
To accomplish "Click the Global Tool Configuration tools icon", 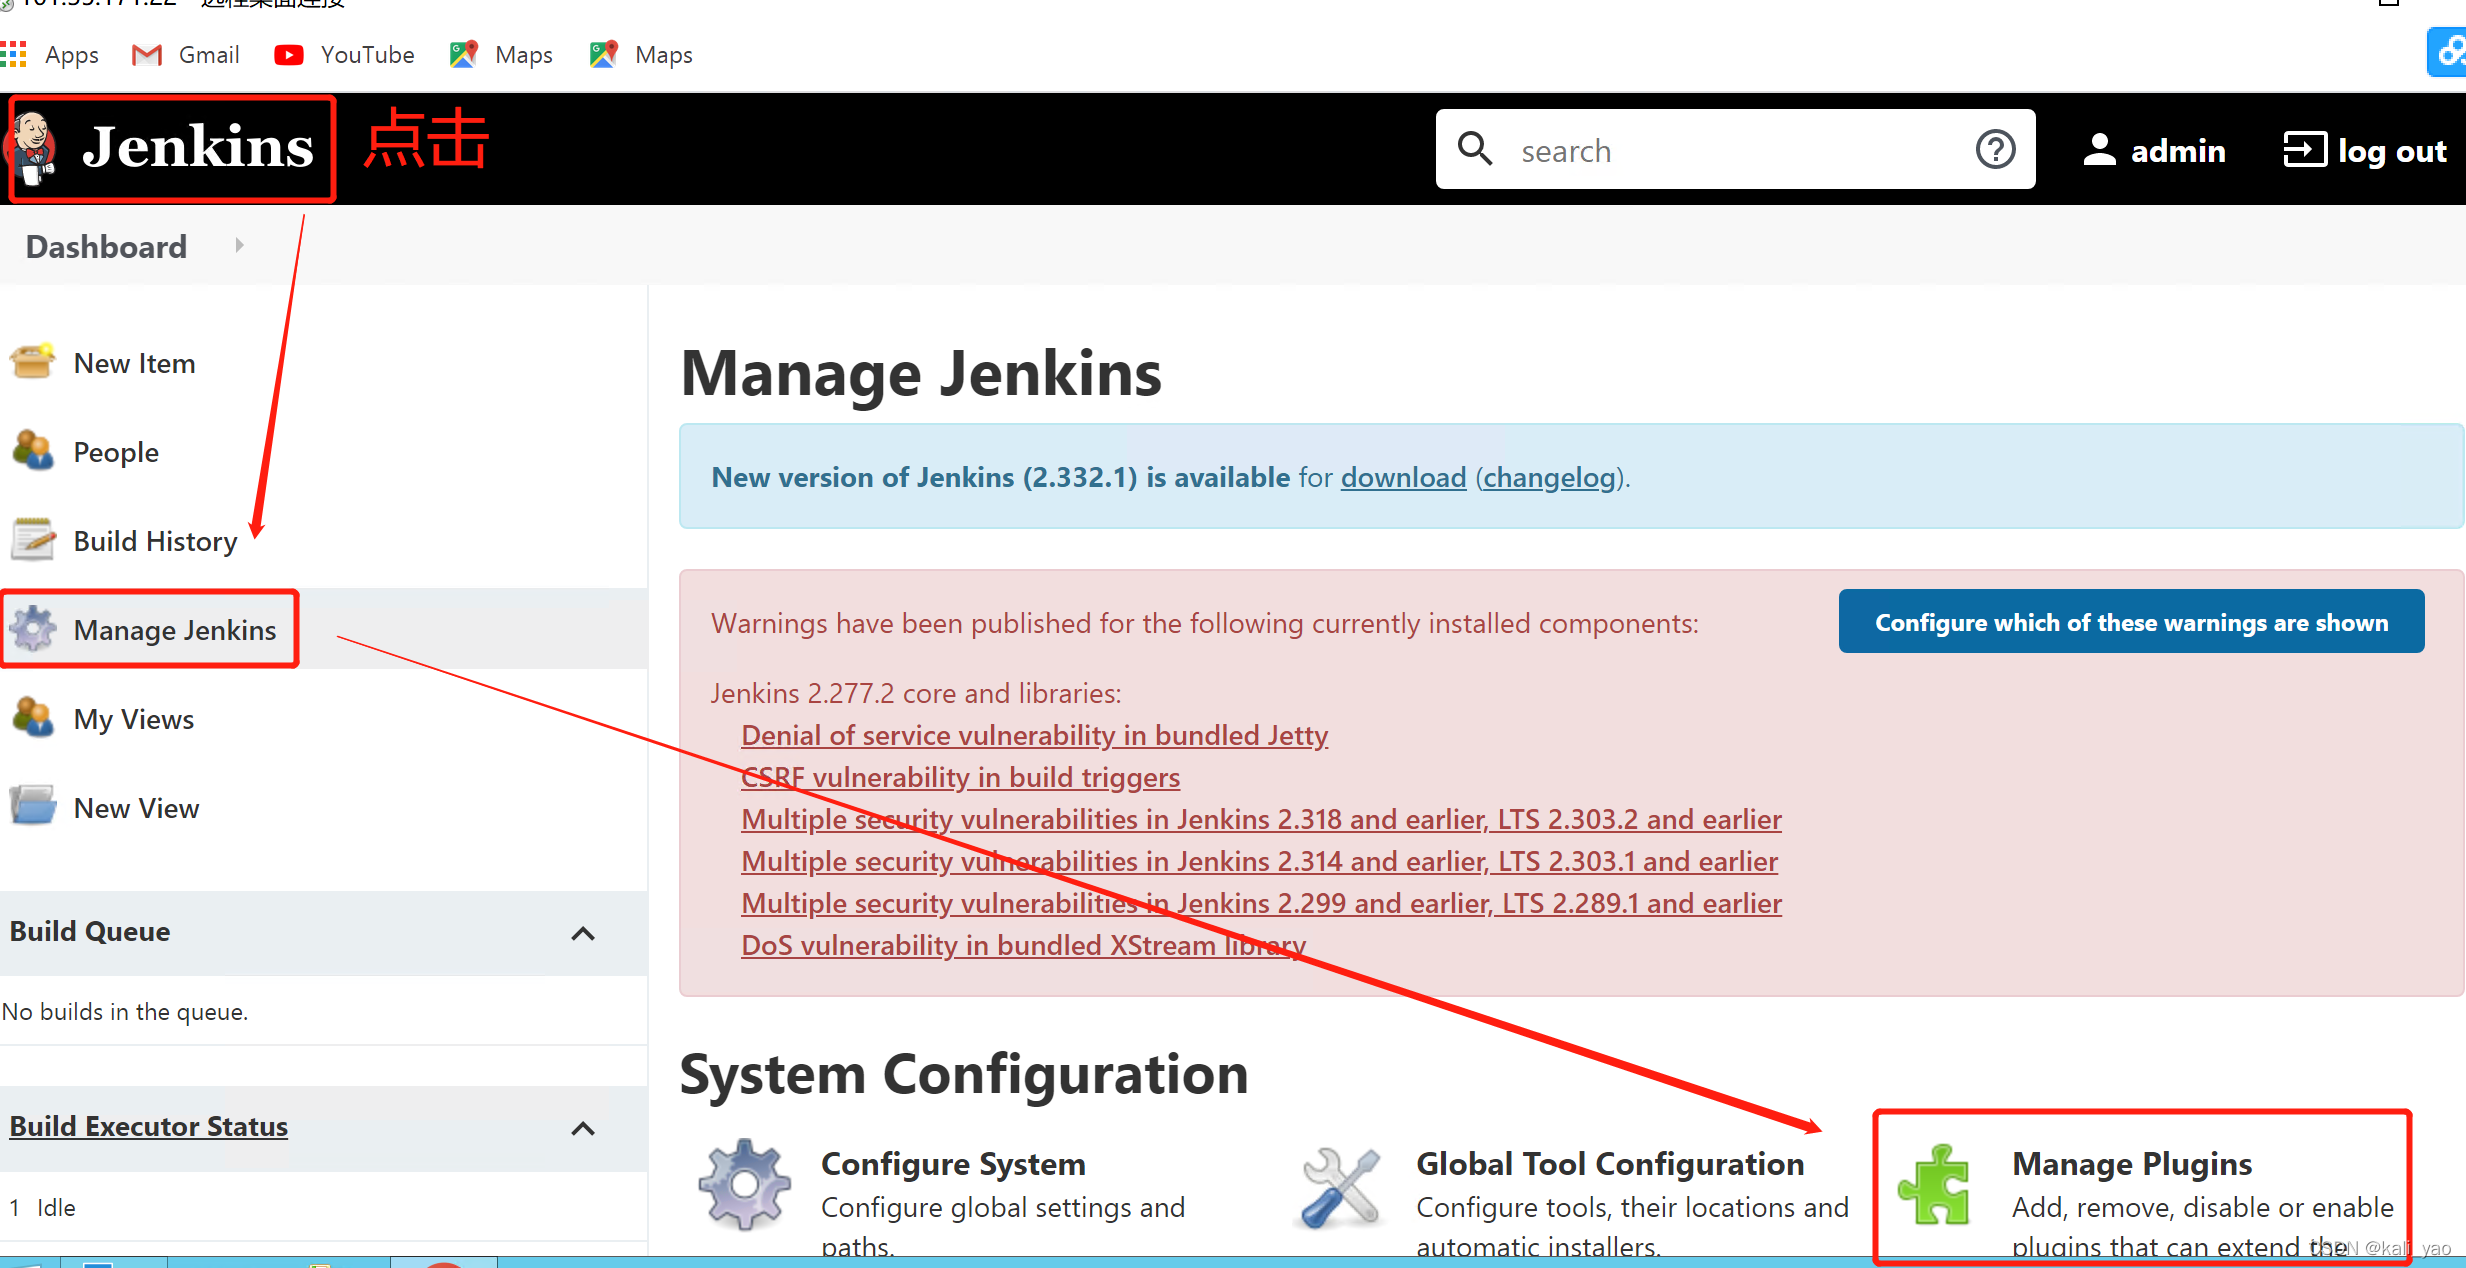I will click(1341, 1187).
